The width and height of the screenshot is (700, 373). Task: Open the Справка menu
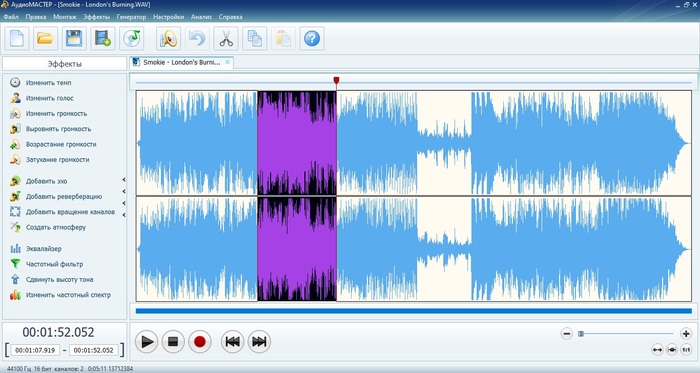[230, 17]
